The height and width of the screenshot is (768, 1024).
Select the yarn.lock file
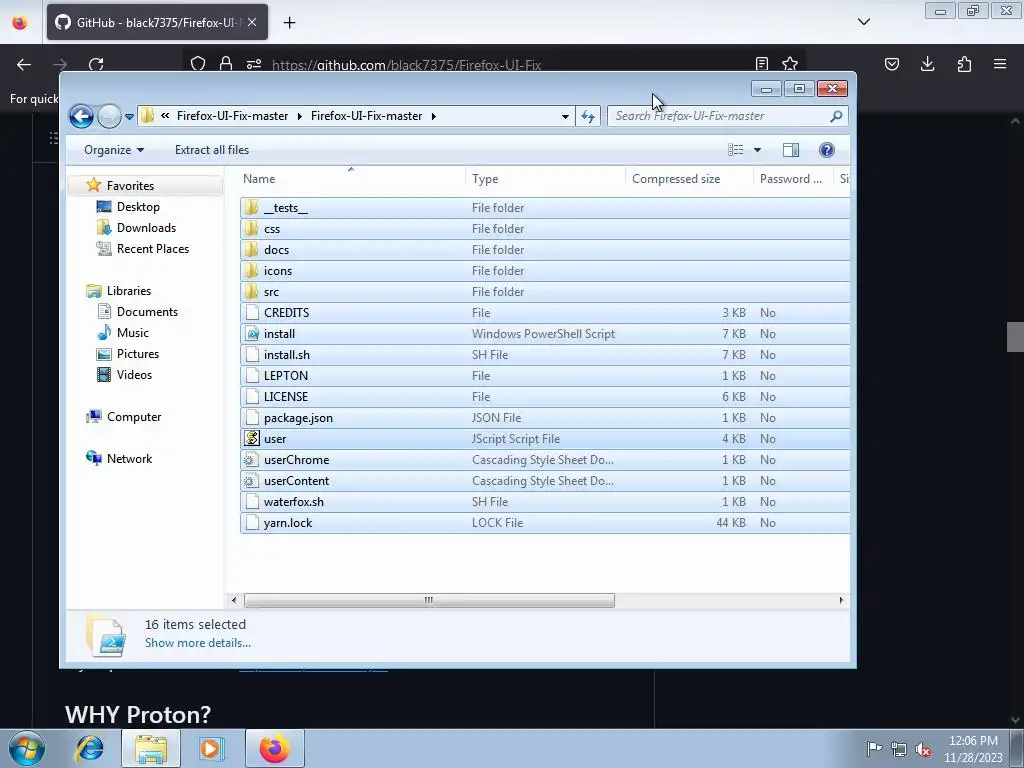click(x=545, y=522)
